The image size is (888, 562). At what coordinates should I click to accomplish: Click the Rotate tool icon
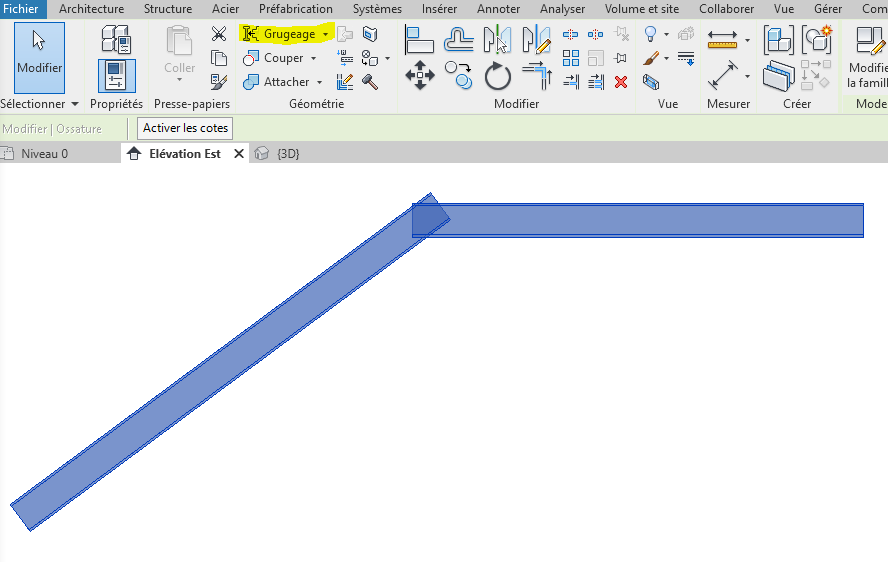pos(497,75)
